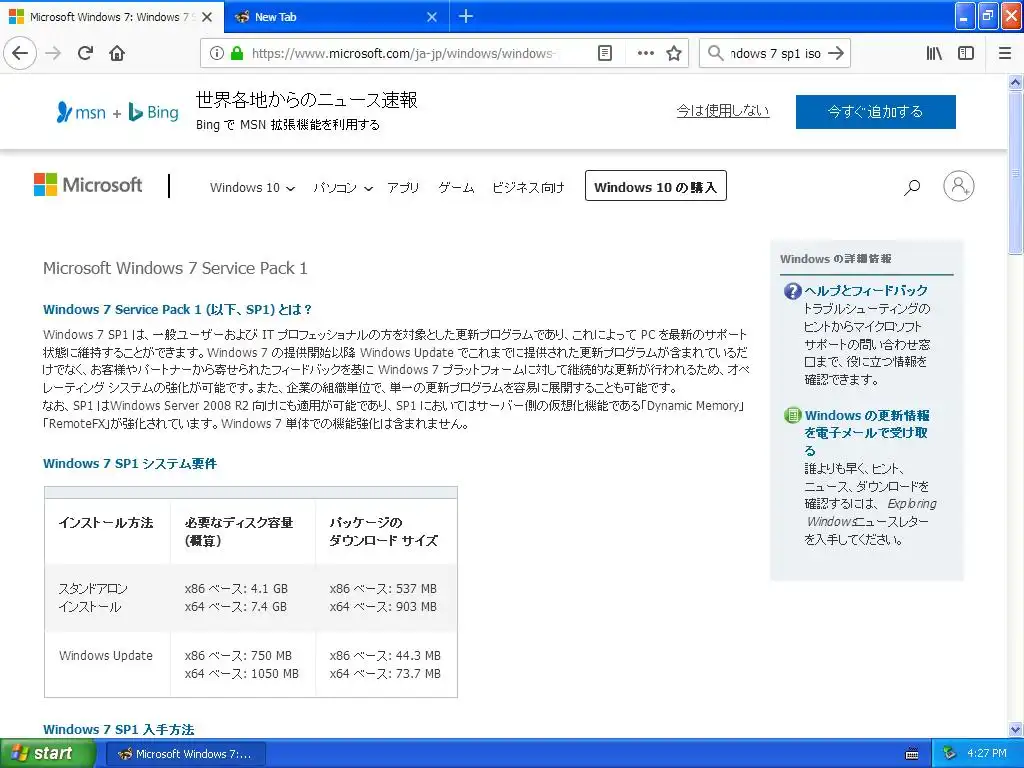This screenshot has height=768, width=1024.
Task: Click 'x64 ベース: 1050 MB' table text
Action: (242, 673)
